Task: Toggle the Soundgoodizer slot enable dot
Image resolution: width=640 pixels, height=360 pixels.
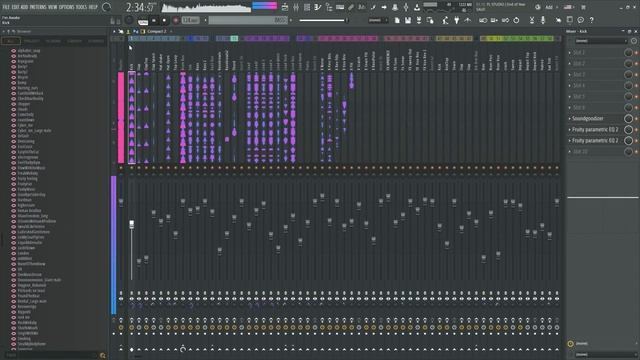Action: pos(636,119)
